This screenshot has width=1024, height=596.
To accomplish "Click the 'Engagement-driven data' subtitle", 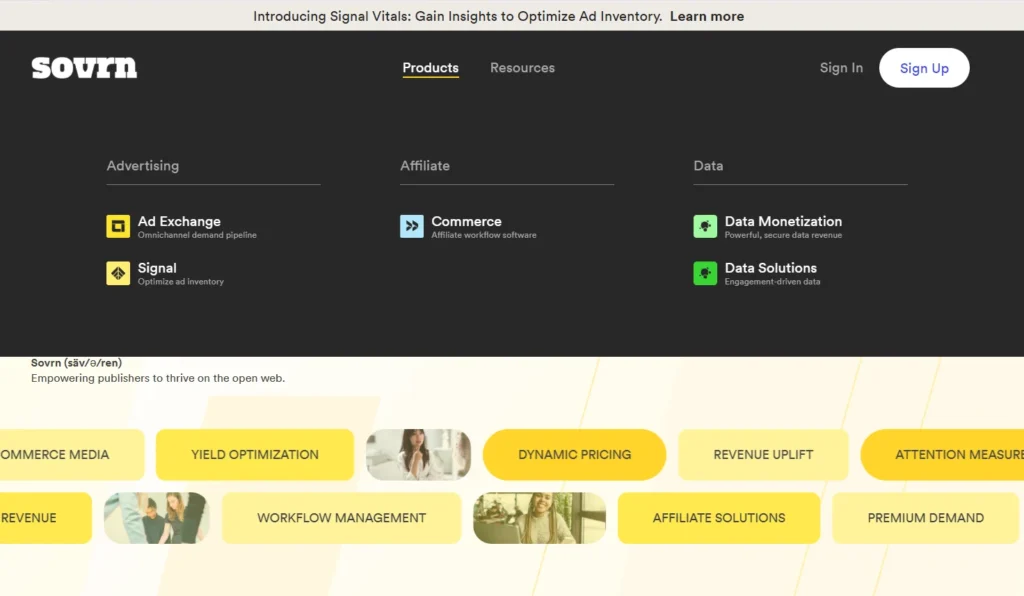I will [x=773, y=282].
